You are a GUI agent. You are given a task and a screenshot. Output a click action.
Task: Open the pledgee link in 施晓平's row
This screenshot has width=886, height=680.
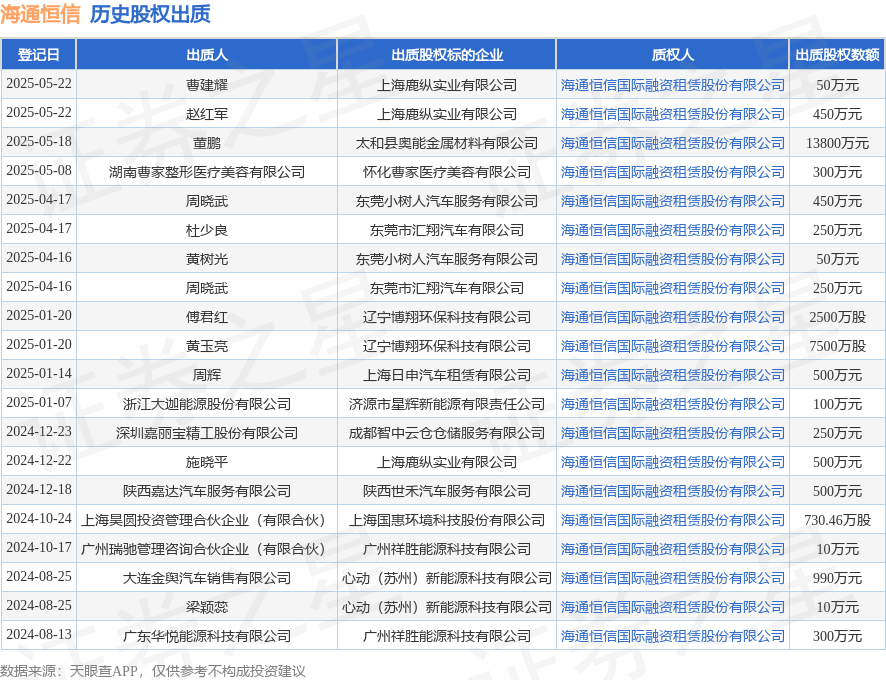tap(672, 462)
